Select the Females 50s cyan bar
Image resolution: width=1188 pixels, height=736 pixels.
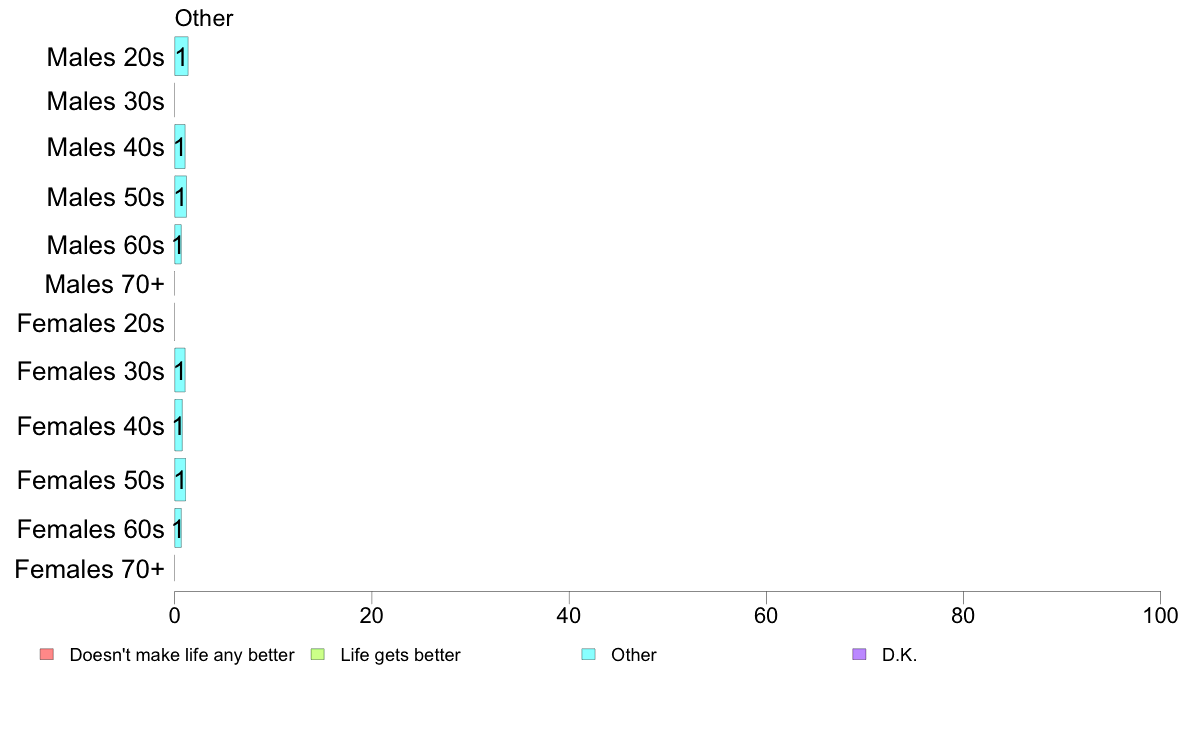180,480
